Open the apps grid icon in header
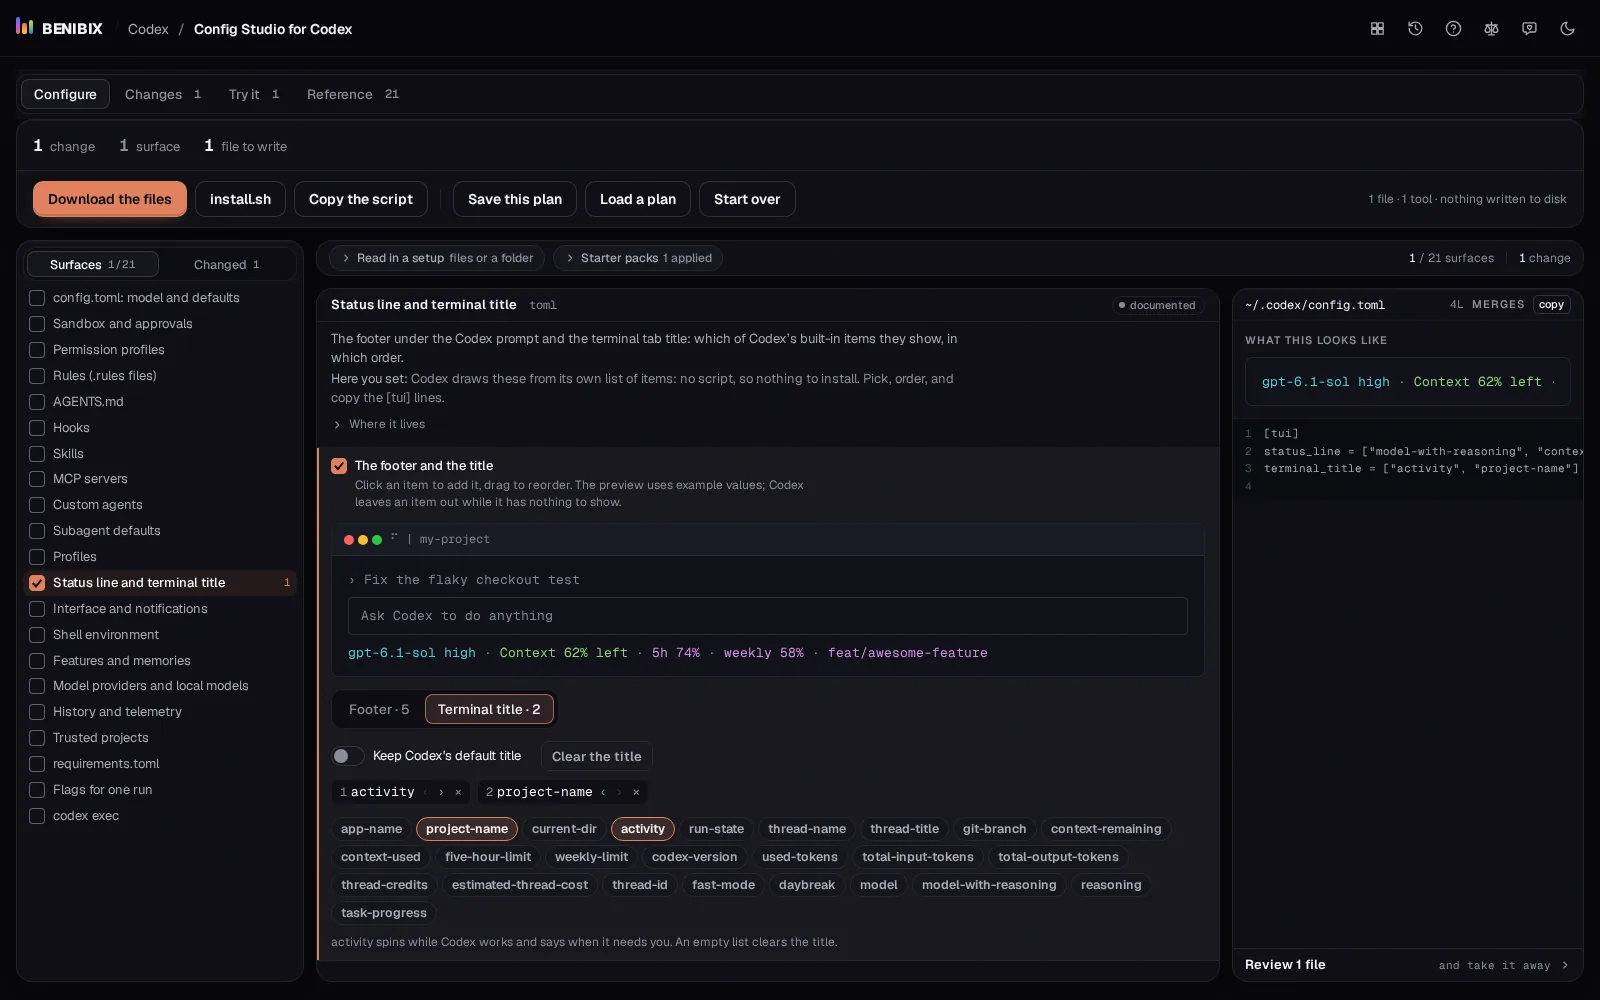Screen dimensions: 1600x1000 tap(1377, 29)
